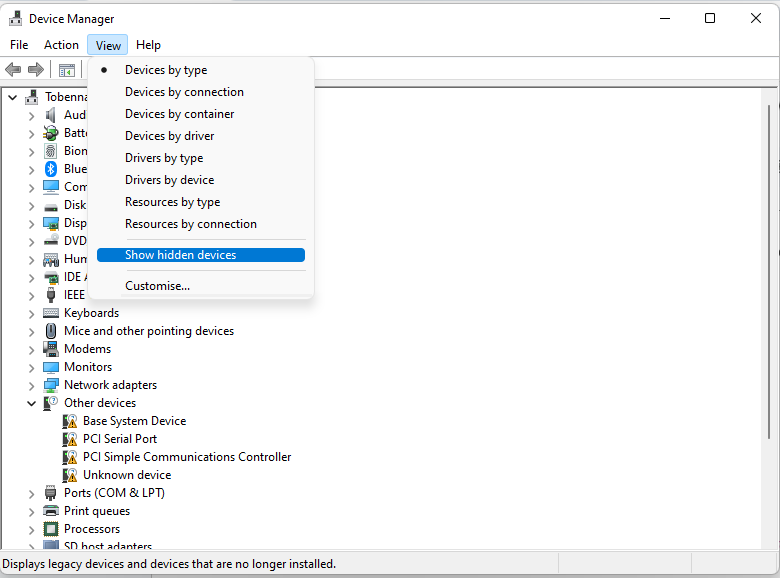Click the Unknown device warning icon
The image size is (780, 578).
[x=70, y=475]
